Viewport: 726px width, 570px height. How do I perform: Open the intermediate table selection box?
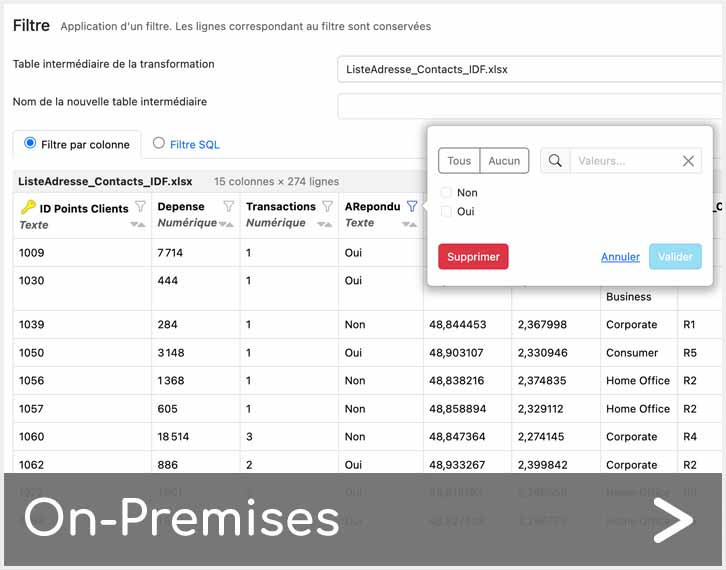[x=530, y=69]
